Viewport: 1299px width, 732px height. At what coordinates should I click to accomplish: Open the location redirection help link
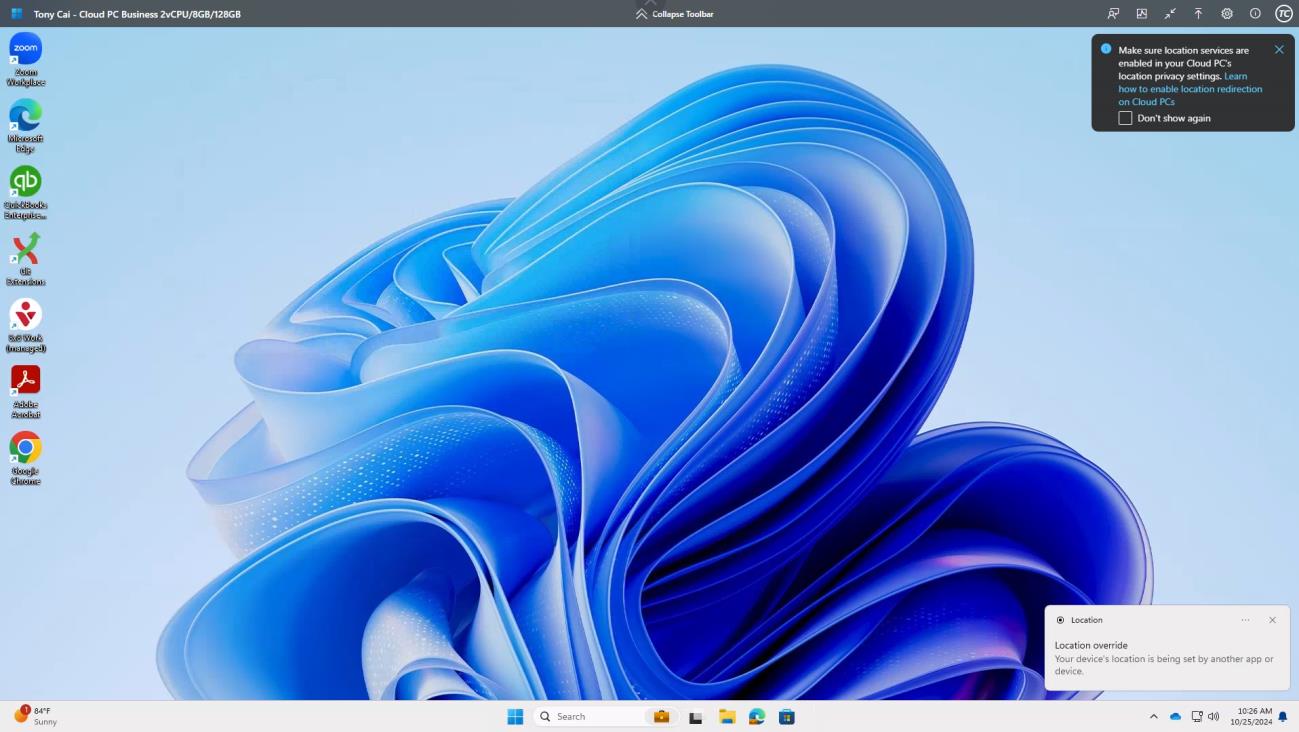(x=1190, y=89)
